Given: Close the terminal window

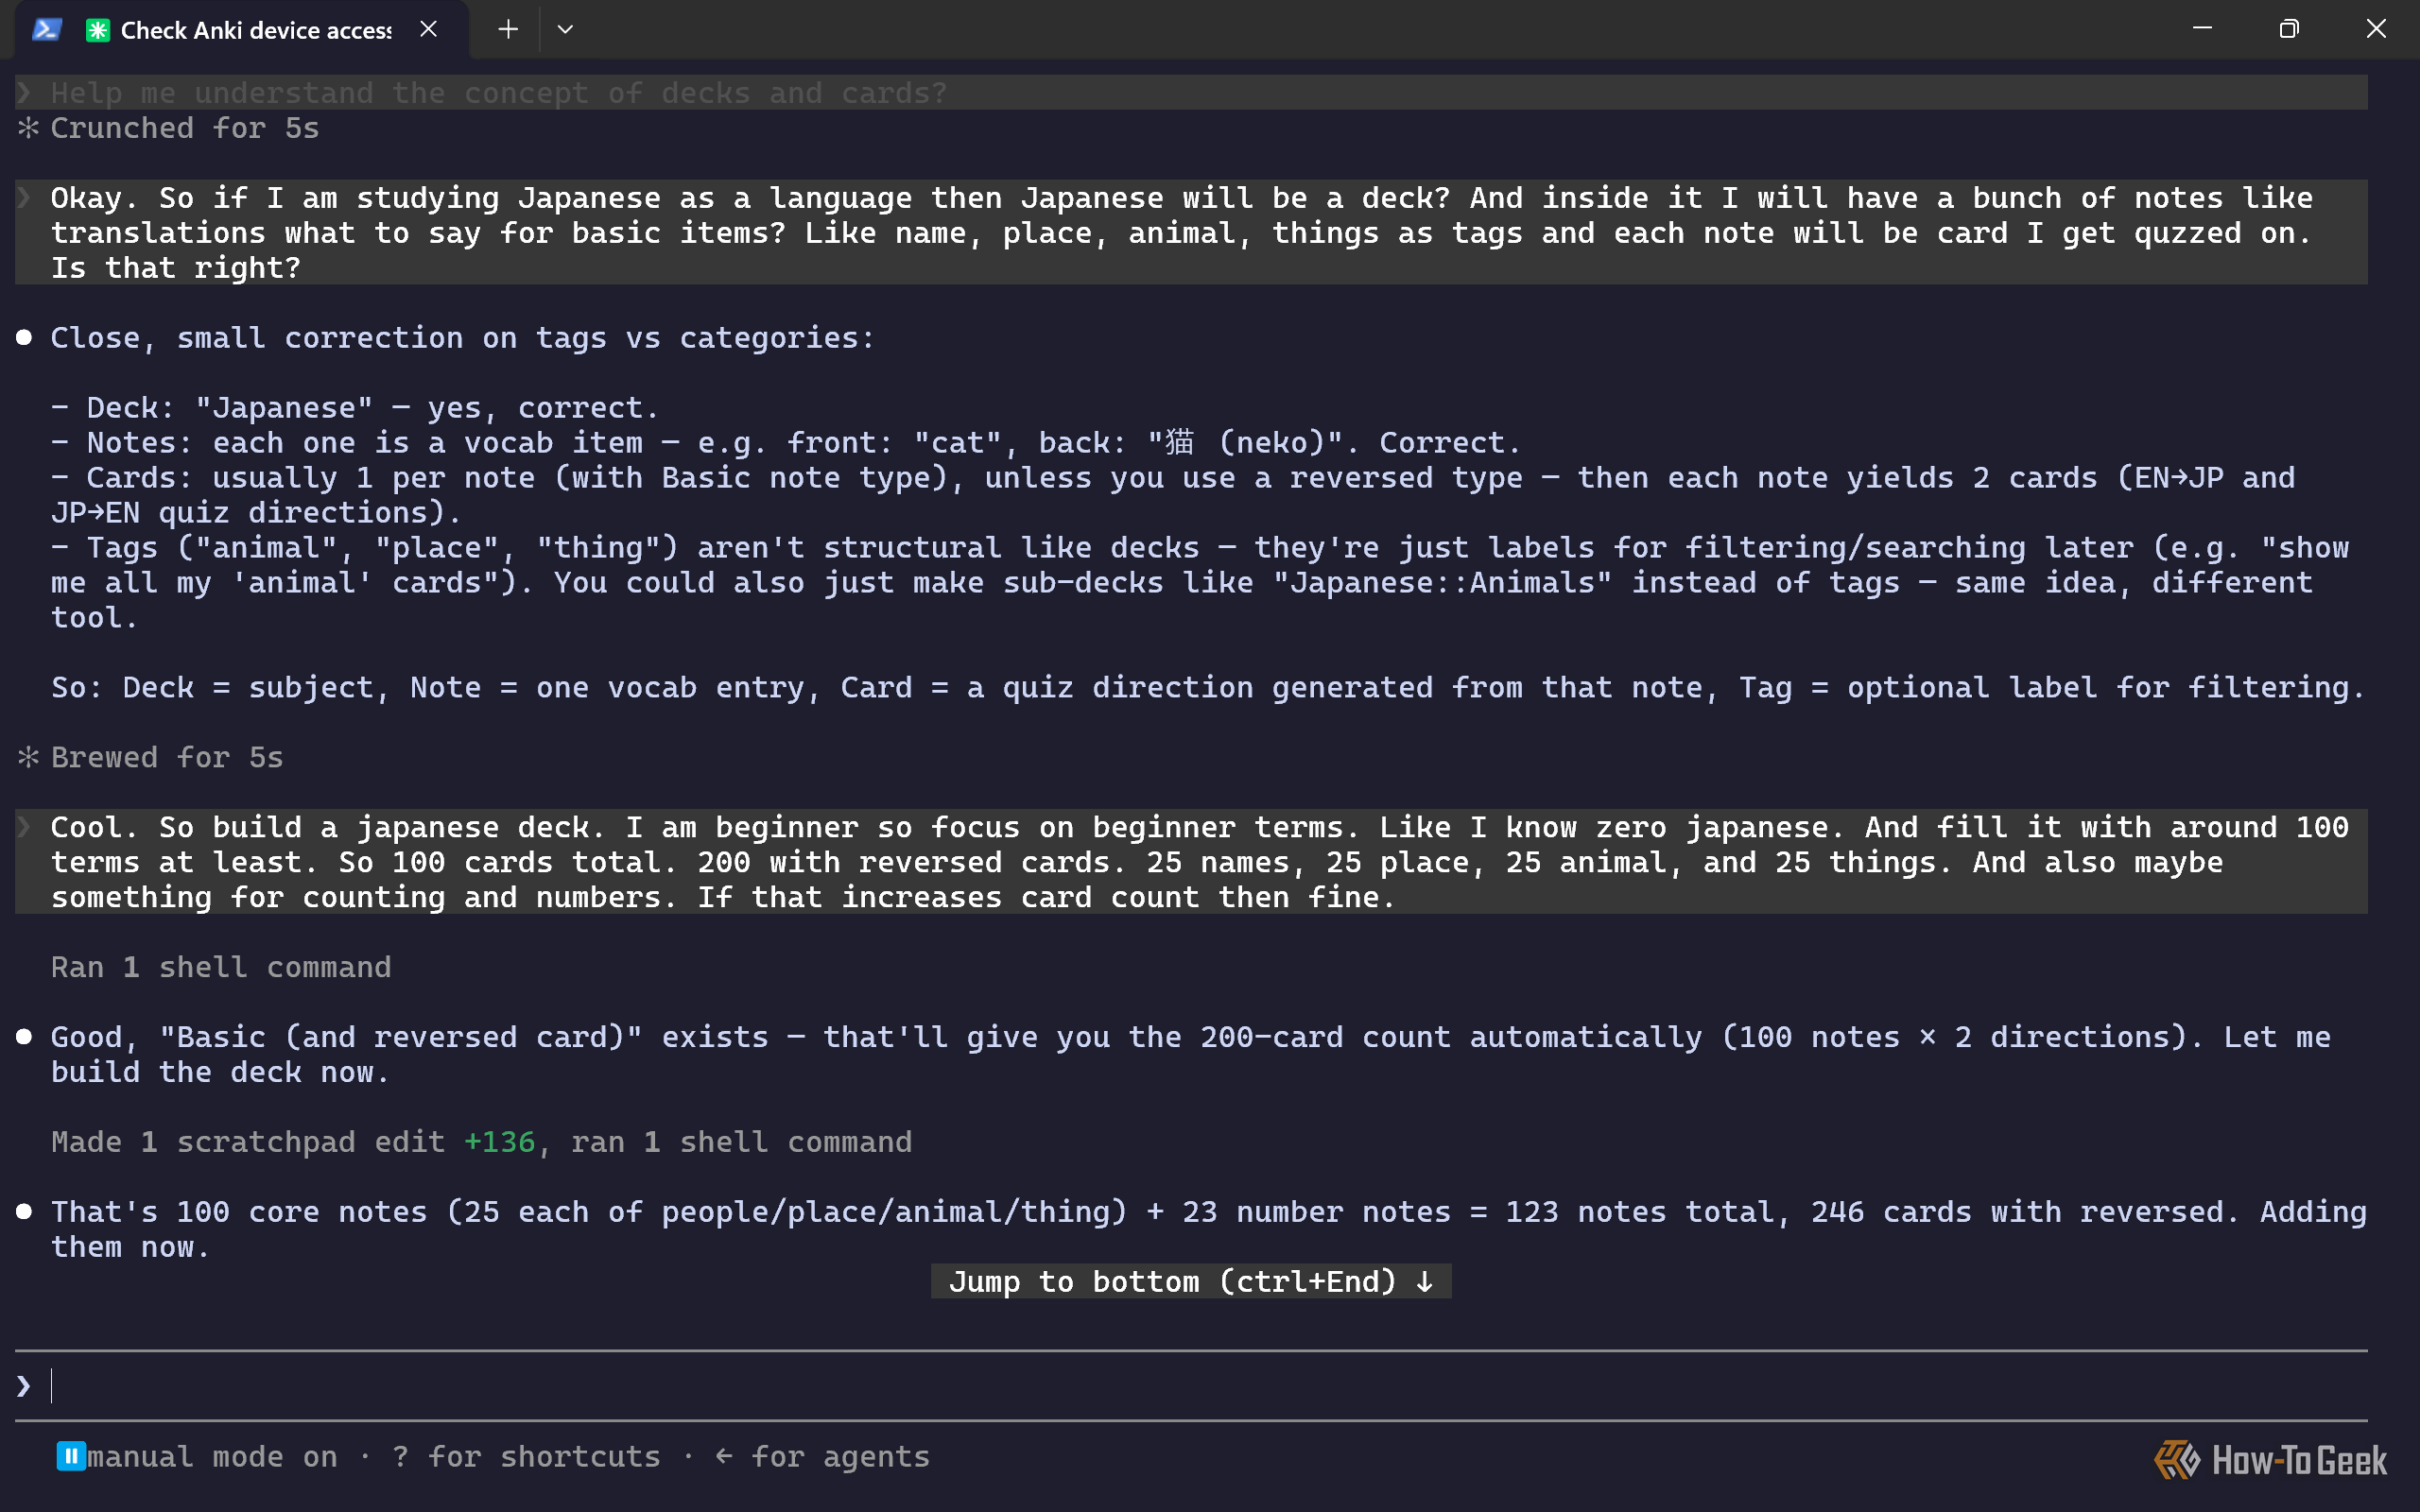Looking at the screenshot, I should tap(2376, 29).
